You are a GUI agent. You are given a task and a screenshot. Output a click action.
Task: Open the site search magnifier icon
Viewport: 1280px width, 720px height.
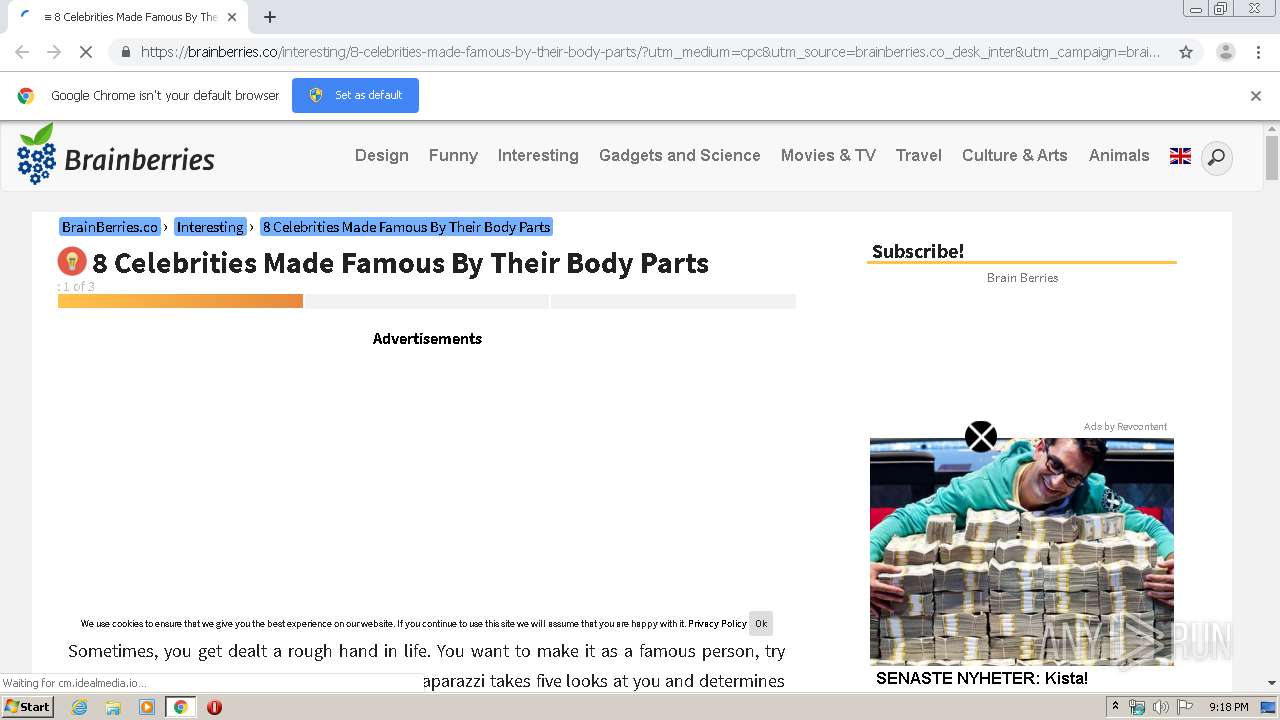(x=1216, y=157)
